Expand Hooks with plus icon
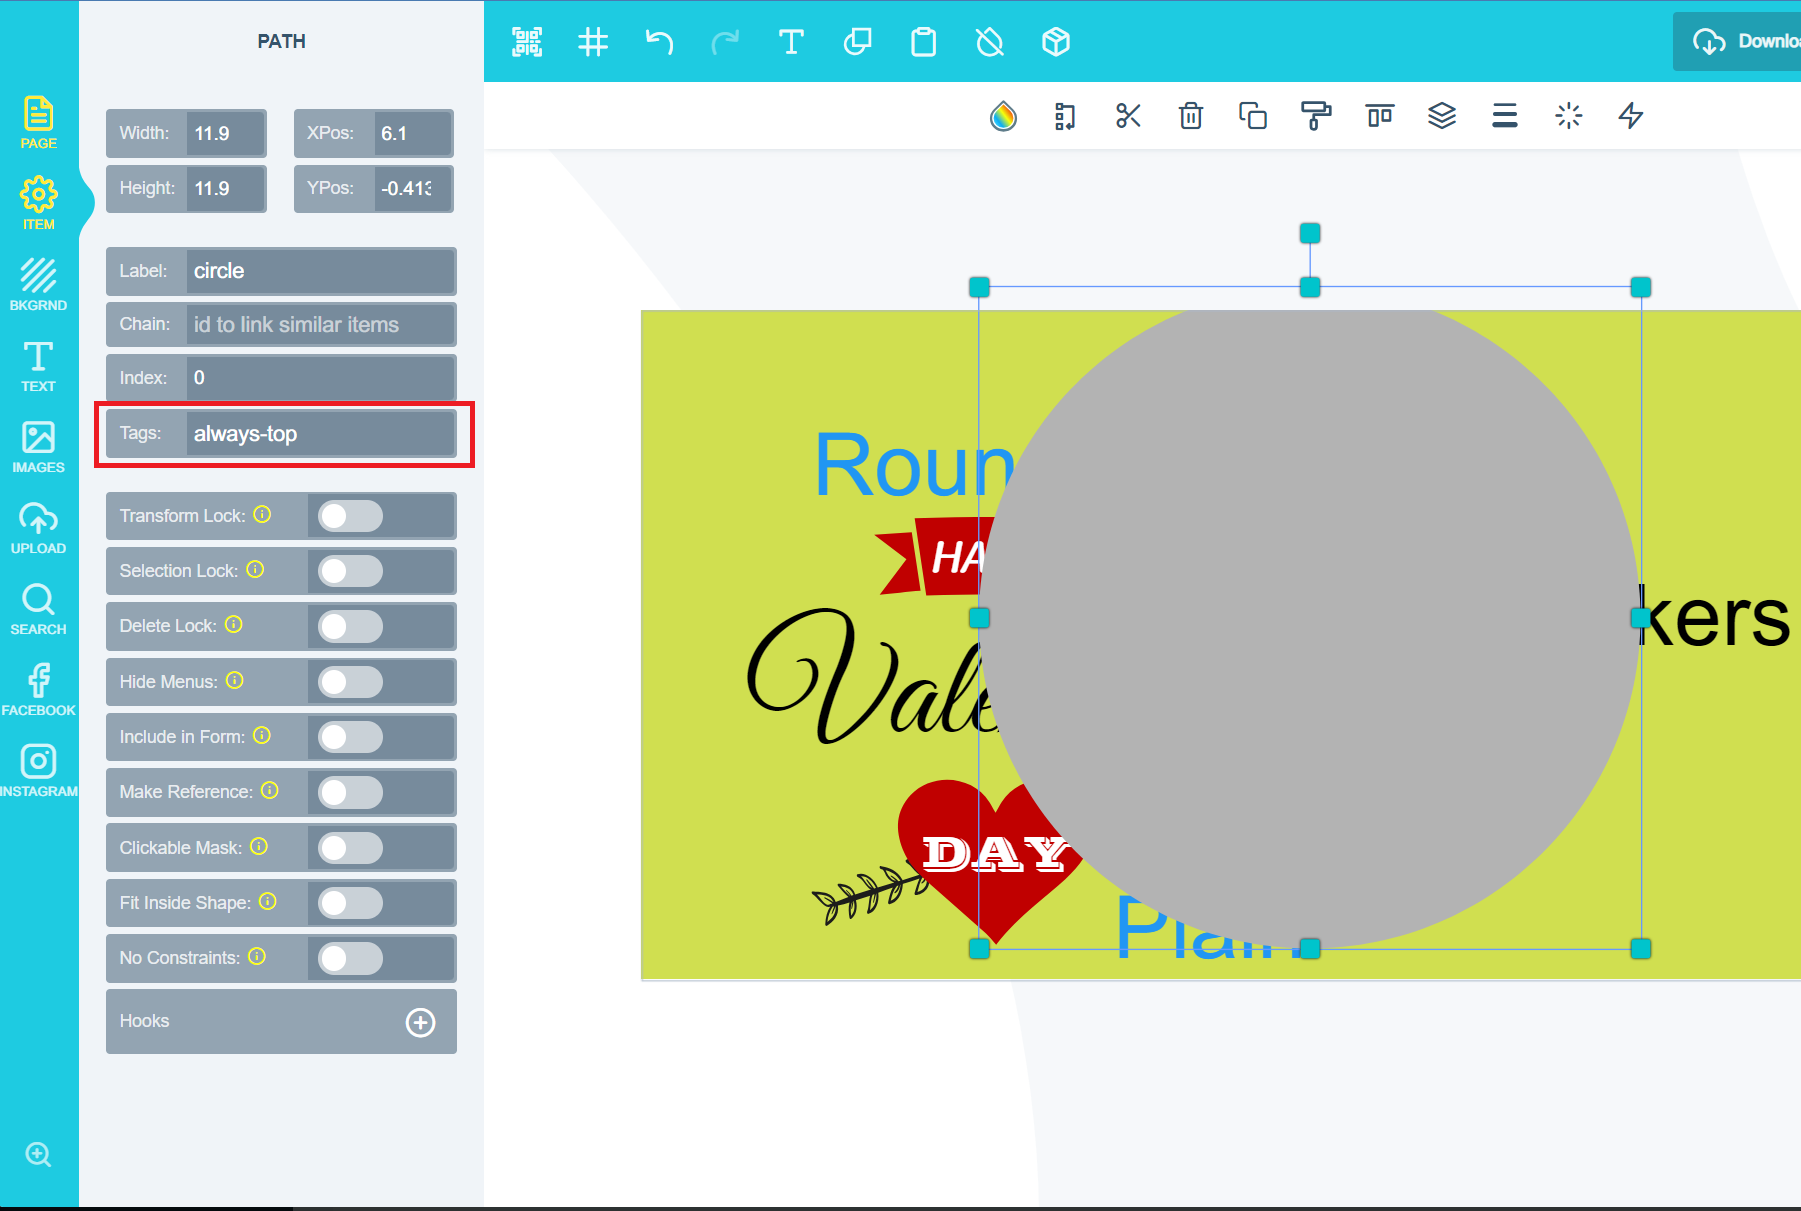This screenshot has height=1211, width=1801. (420, 1022)
